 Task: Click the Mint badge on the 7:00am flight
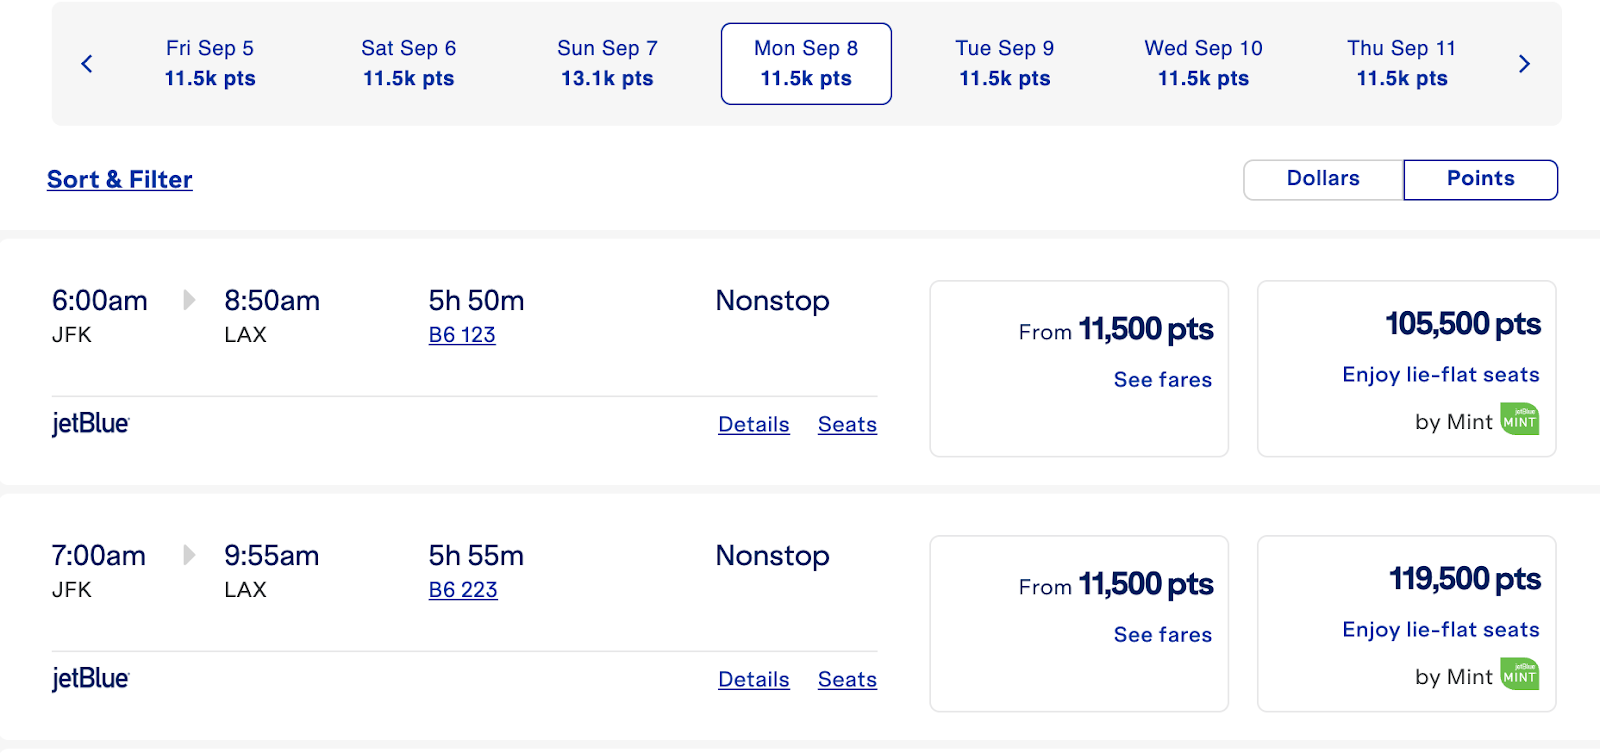[1520, 675]
